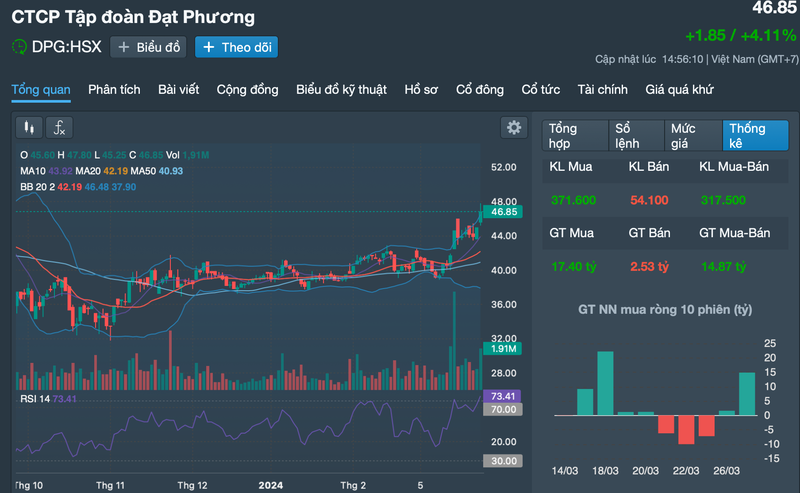Click the green clock icon beside DPG:HSX
Image resolution: width=800 pixels, height=493 pixels.
[19, 47]
